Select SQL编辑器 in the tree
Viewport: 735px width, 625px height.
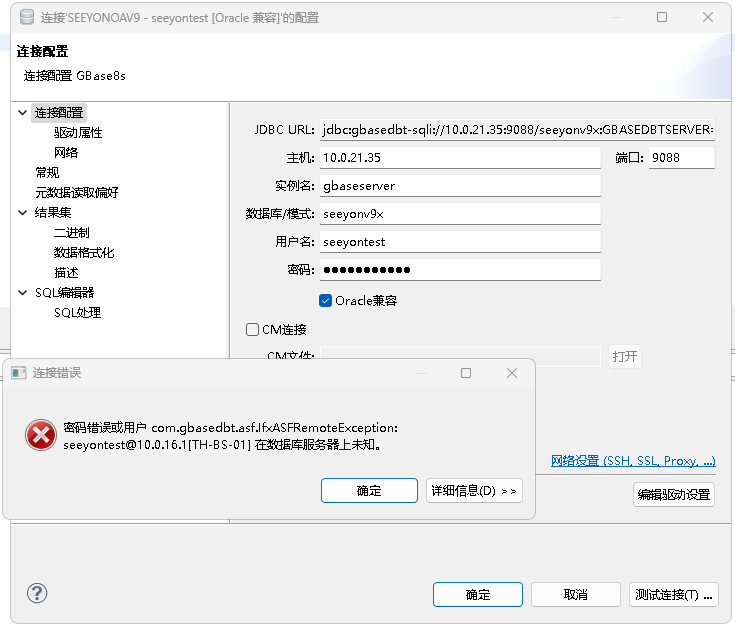pos(65,293)
